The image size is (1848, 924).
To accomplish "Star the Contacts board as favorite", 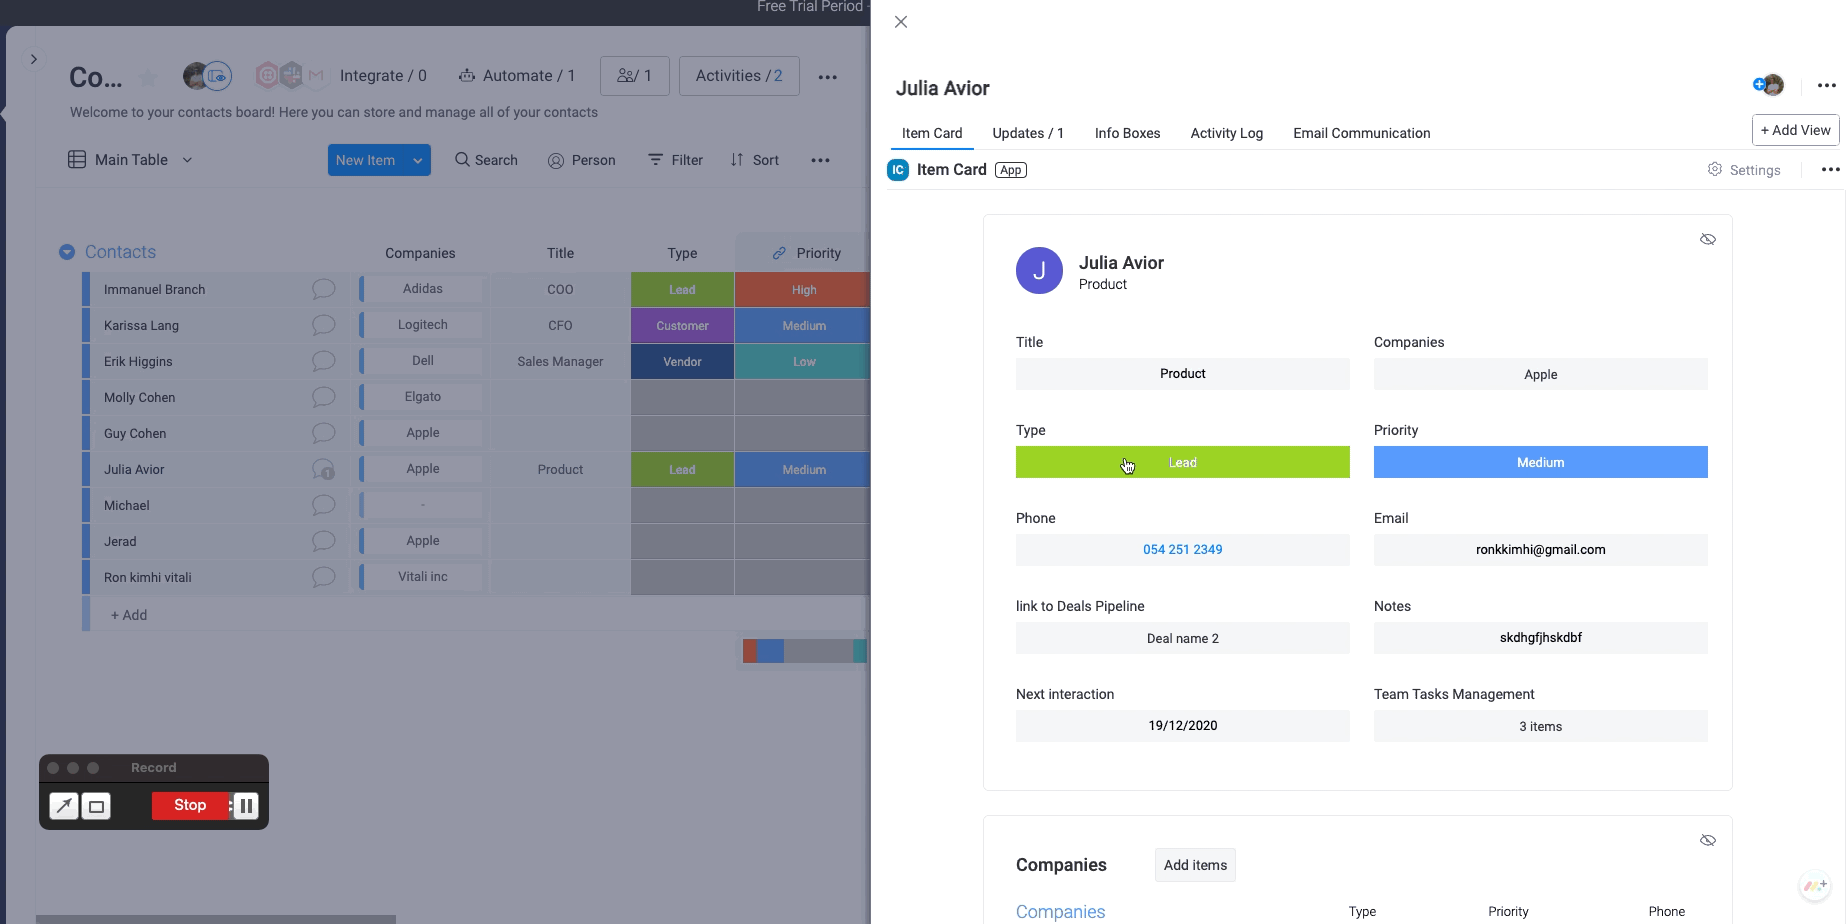I will click(148, 78).
